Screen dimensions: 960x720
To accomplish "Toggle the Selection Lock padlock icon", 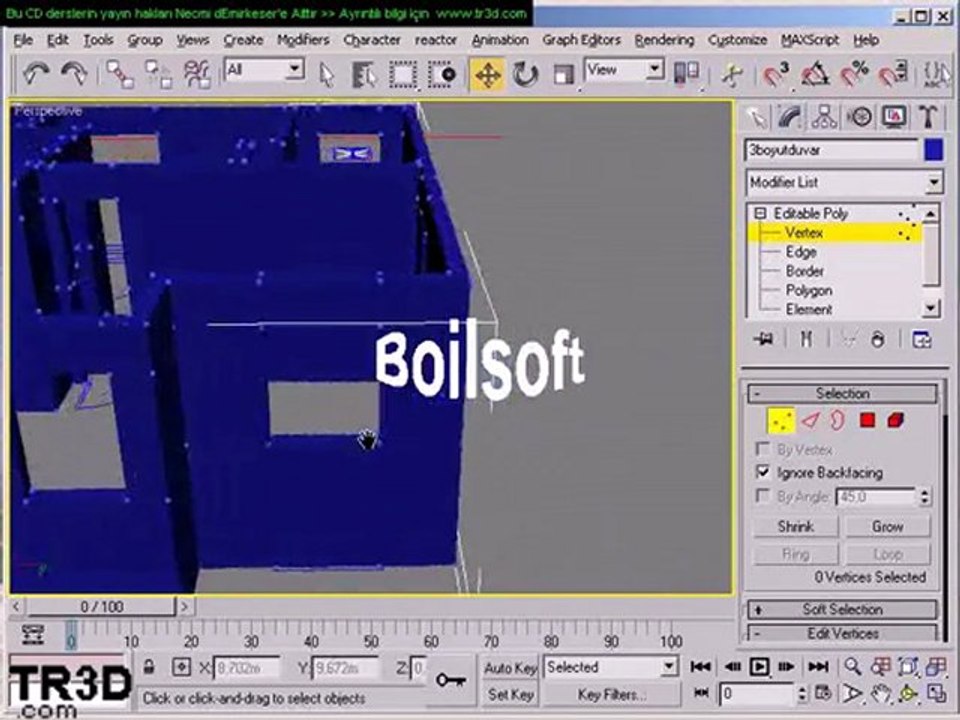I will click(149, 667).
